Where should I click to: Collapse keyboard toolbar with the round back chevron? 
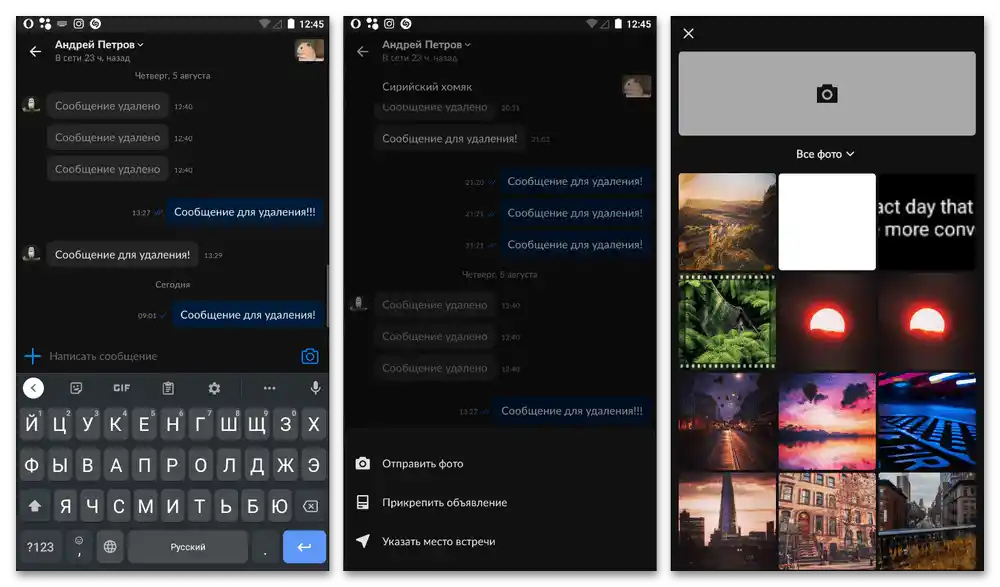pyautogui.click(x=33, y=387)
